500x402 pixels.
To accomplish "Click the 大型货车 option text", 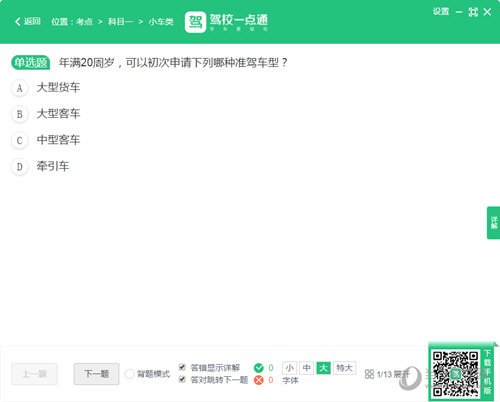I will coord(58,87).
